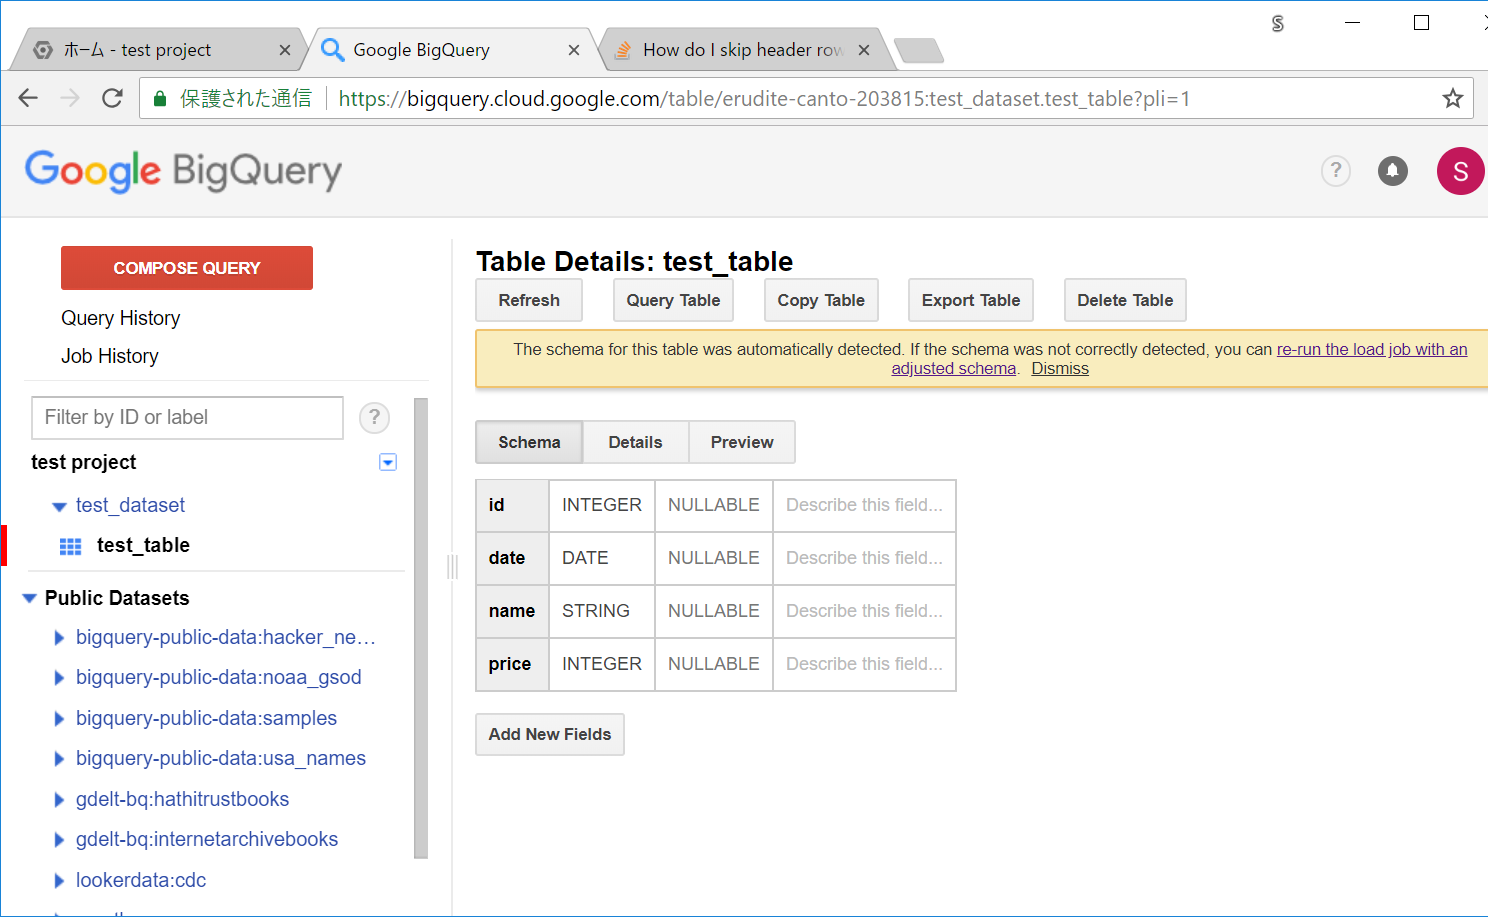
Task: Click the Export Table button
Action: (x=970, y=300)
